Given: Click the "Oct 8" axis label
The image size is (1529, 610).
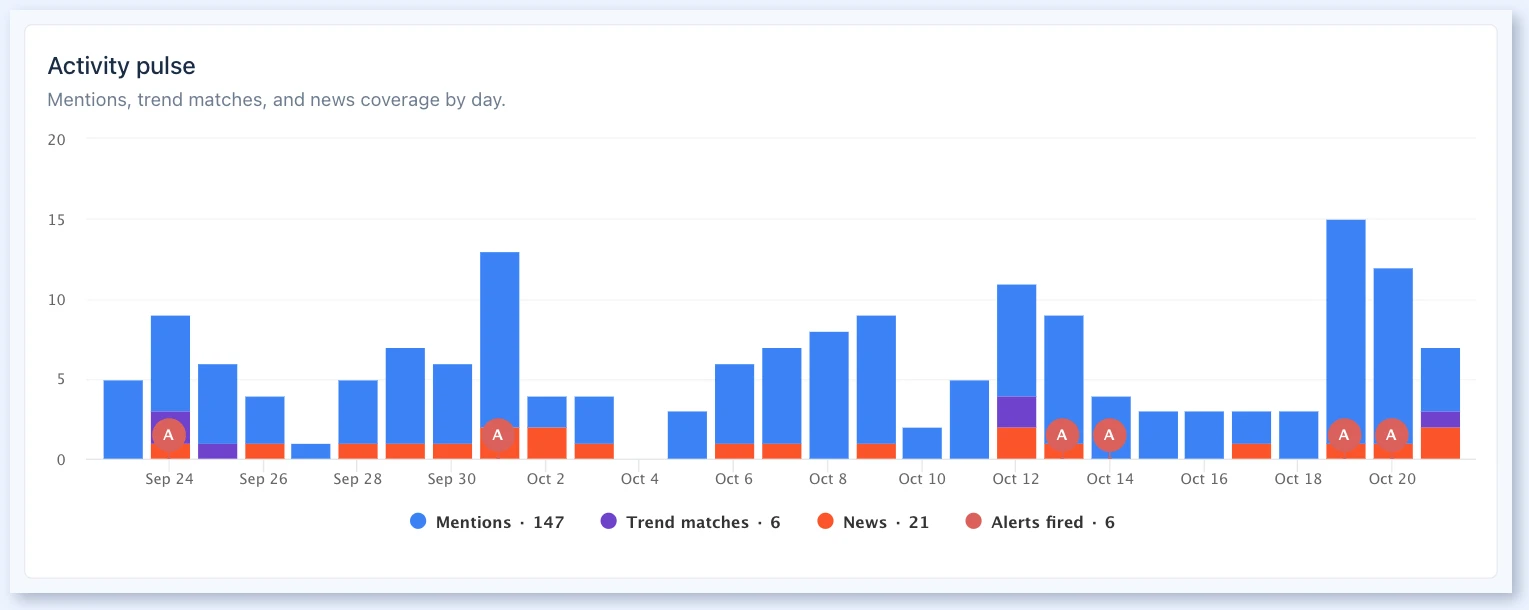Looking at the screenshot, I should (828, 479).
